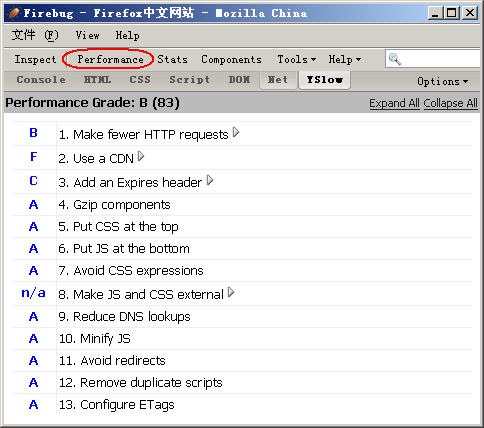Show the Components view
Image resolution: width=484 pixels, height=428 pixels.
[231, 59]
